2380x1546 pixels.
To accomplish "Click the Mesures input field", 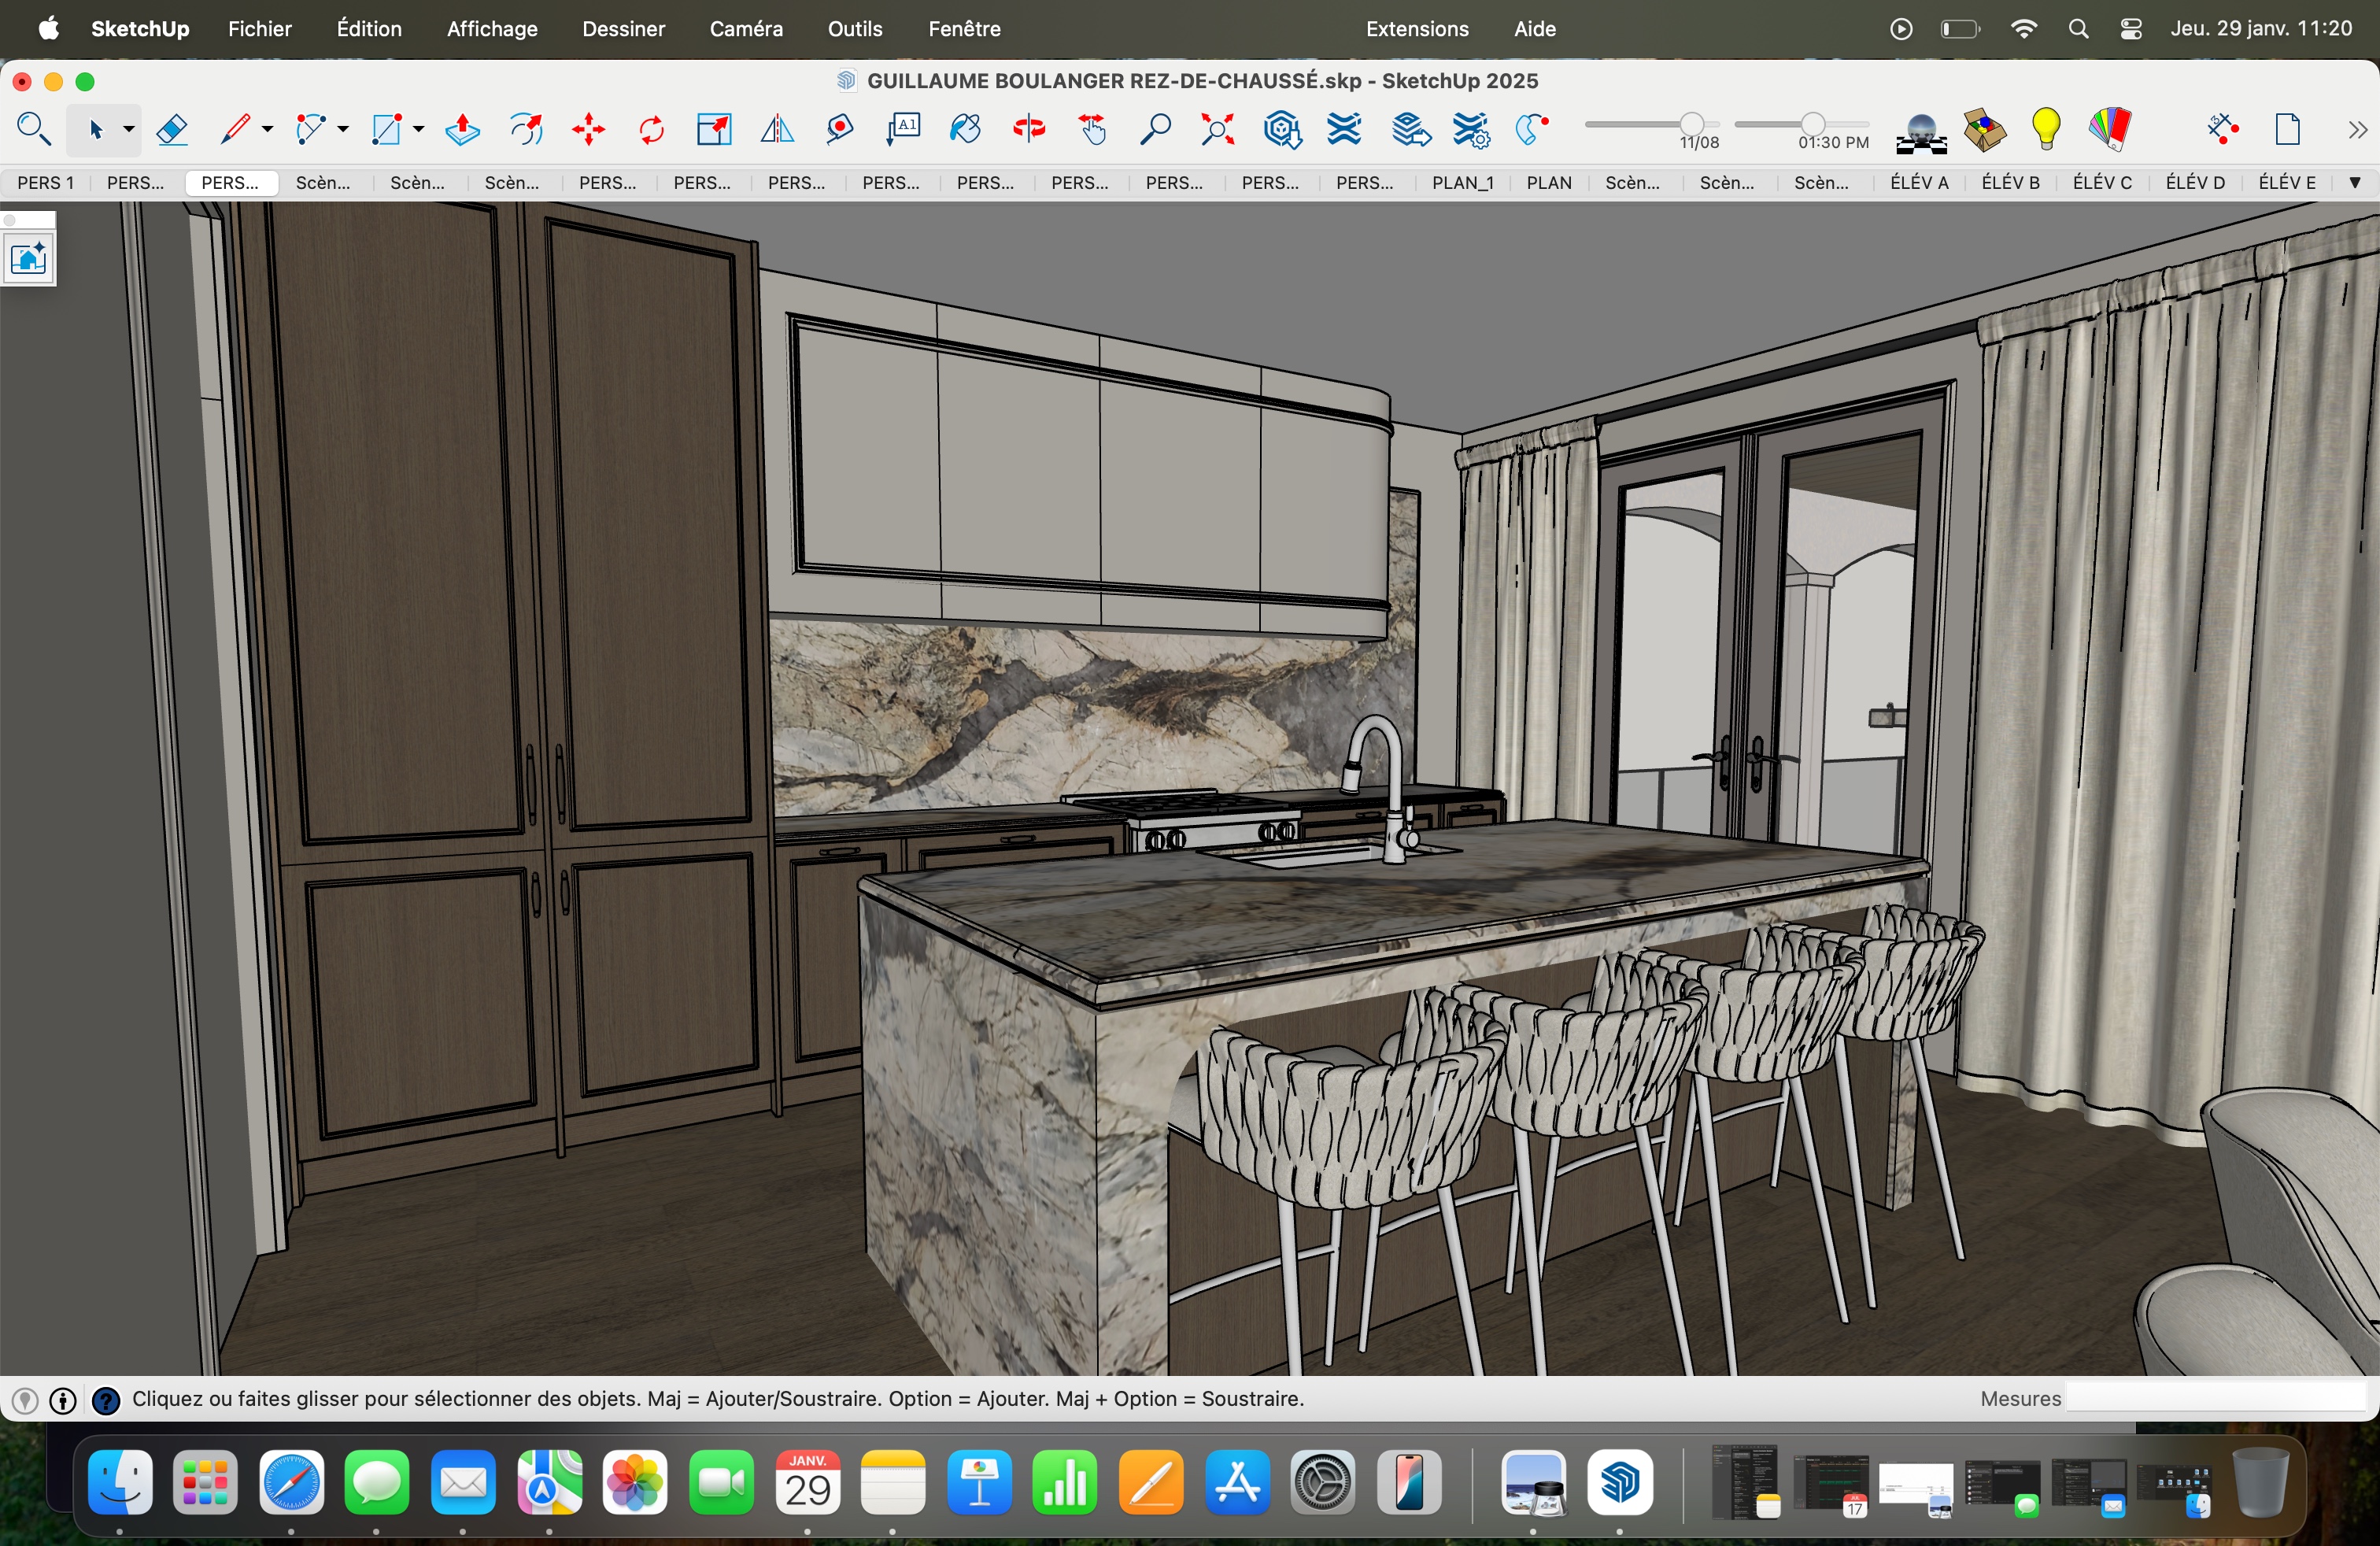I will [2215, 1399].
